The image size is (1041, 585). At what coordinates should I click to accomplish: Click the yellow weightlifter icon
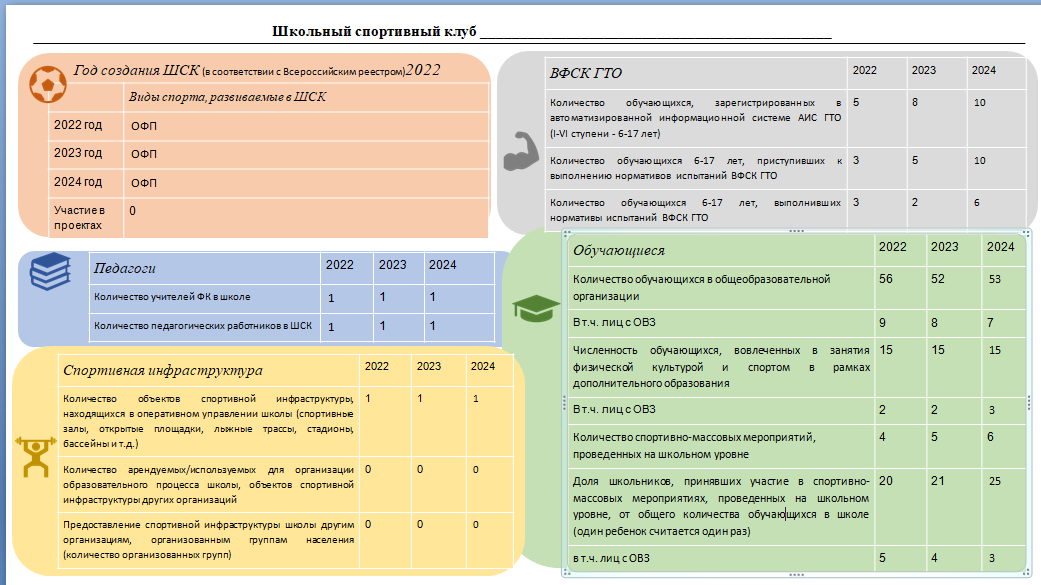35,457
